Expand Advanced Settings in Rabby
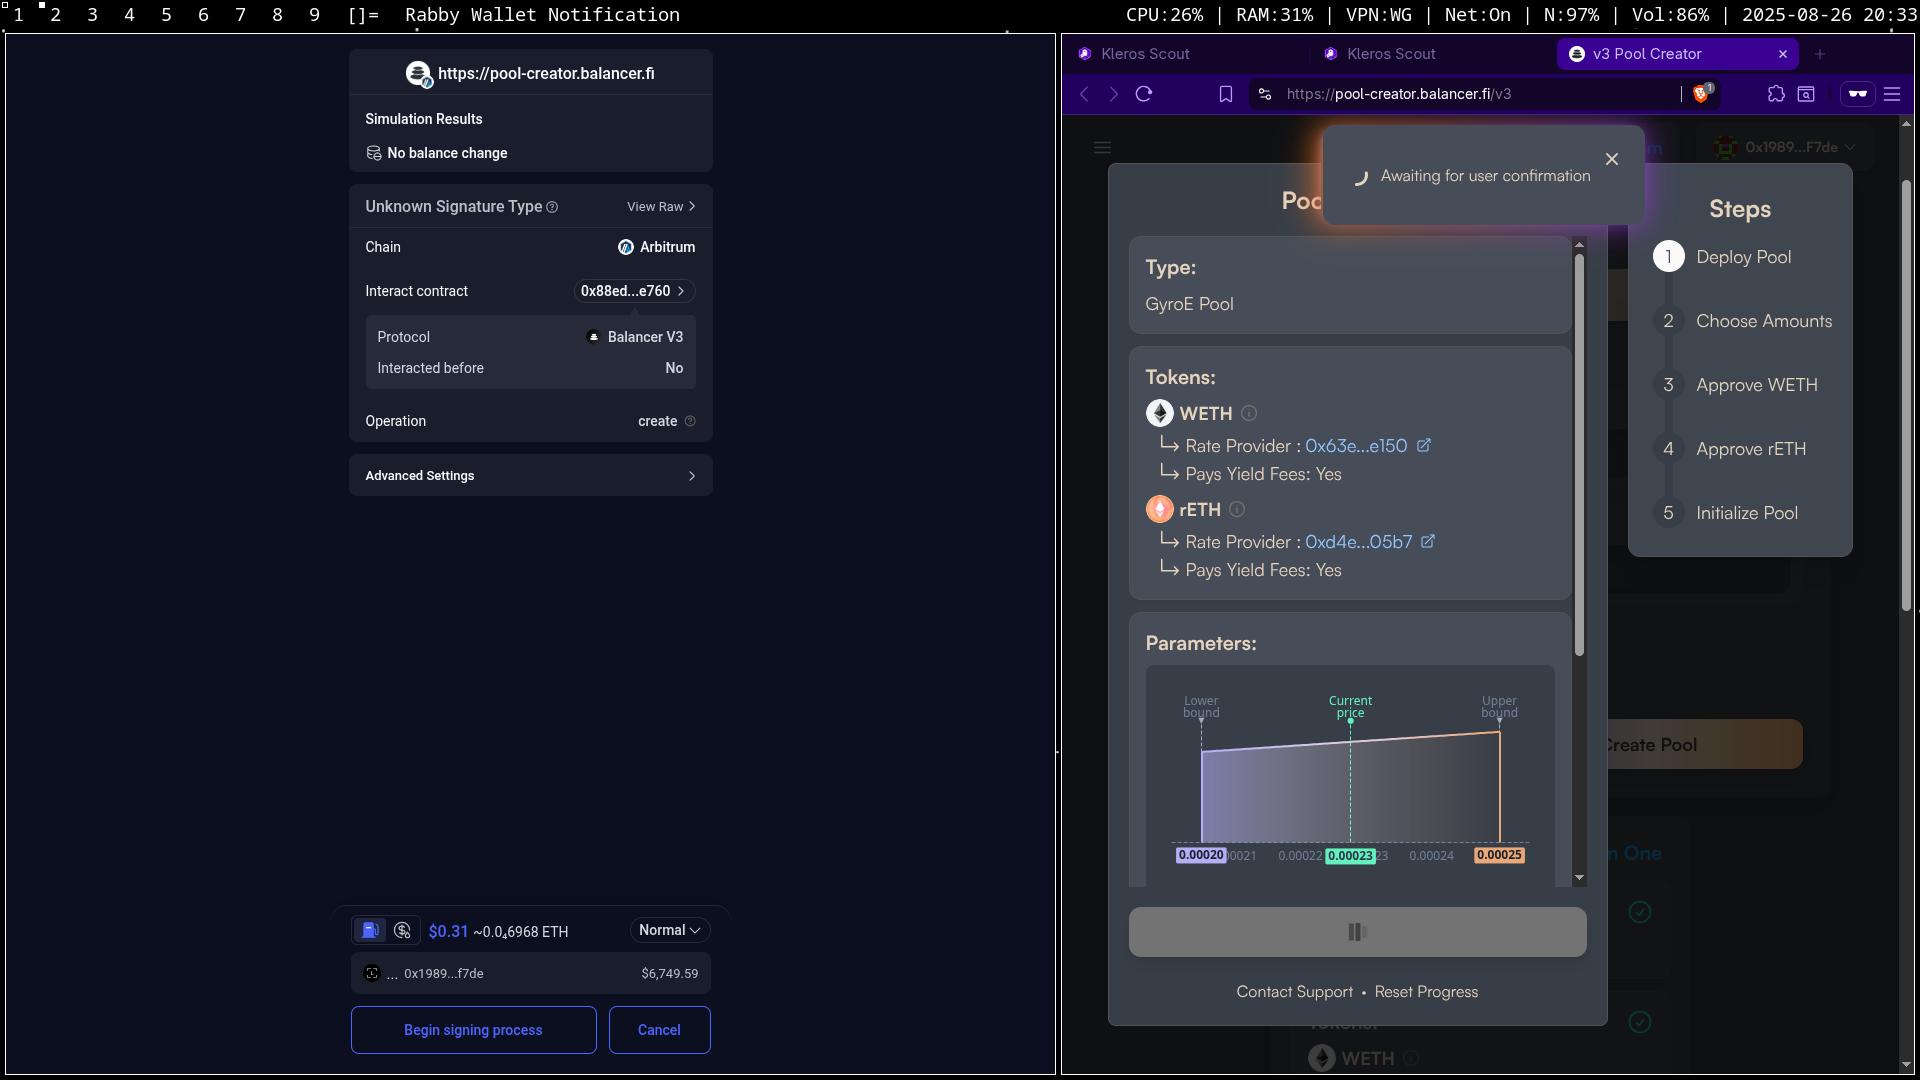1920x1080 pixels. point(530,475)
